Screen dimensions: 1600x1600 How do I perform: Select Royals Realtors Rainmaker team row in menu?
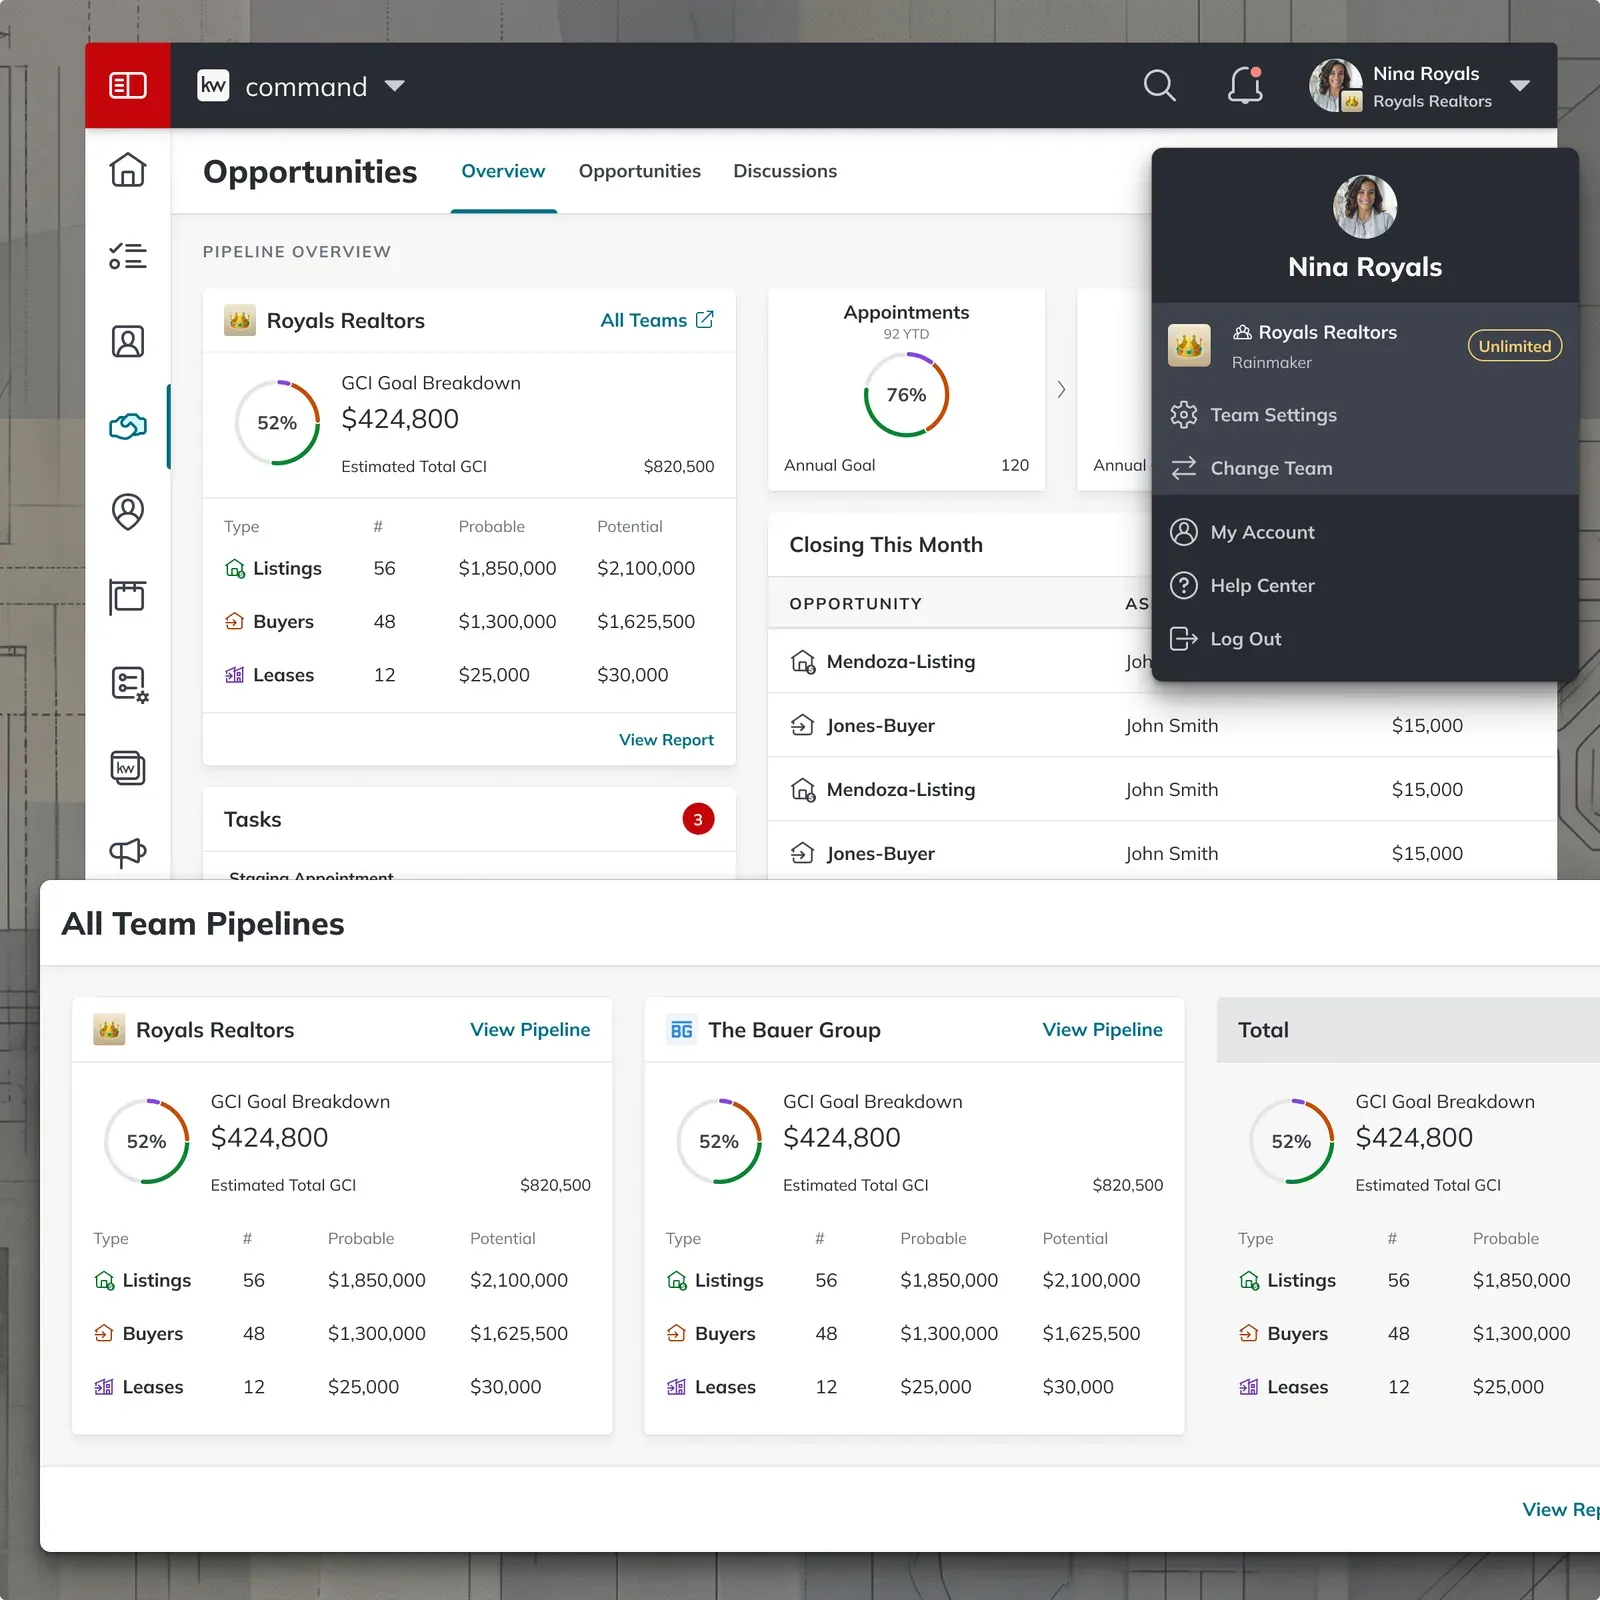pos(1365,346)
